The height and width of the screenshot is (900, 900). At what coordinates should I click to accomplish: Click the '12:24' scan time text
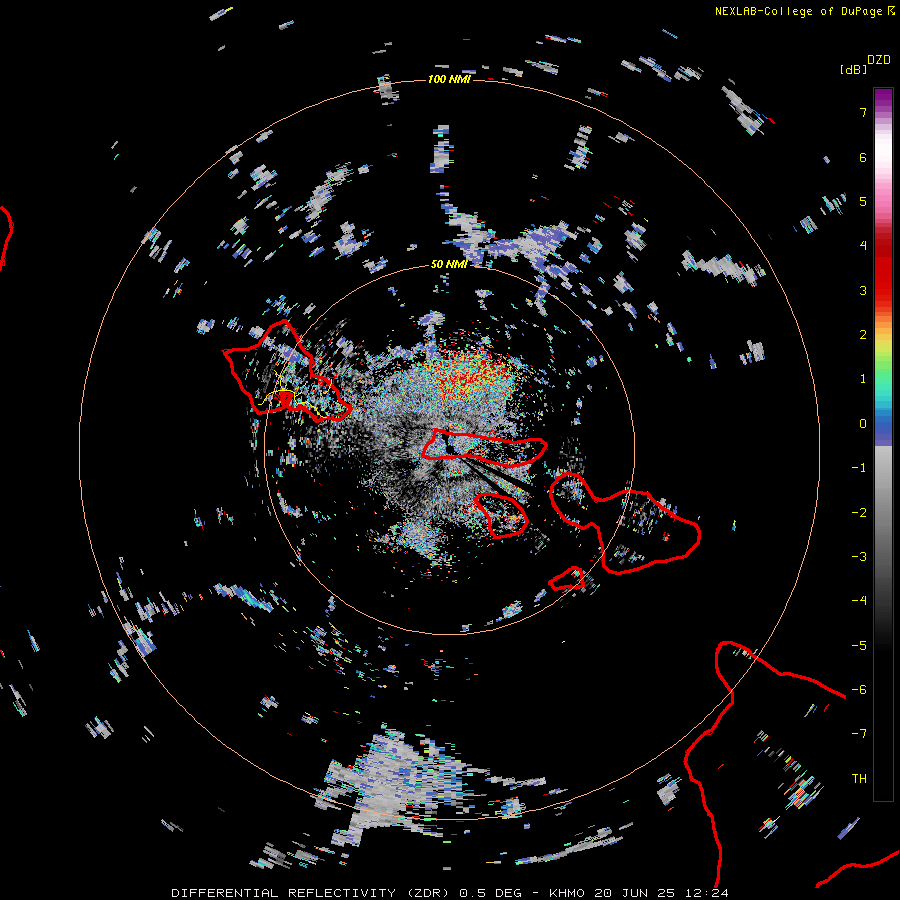click(x=706, y=893)
